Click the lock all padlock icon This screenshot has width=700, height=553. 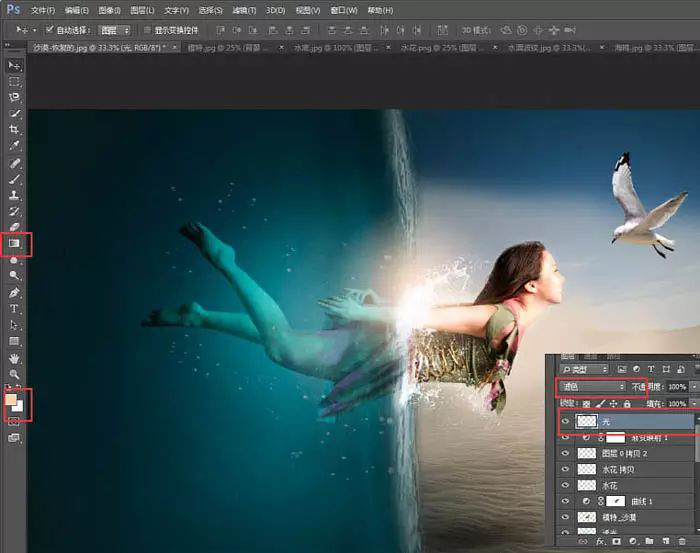pos(627,403)
